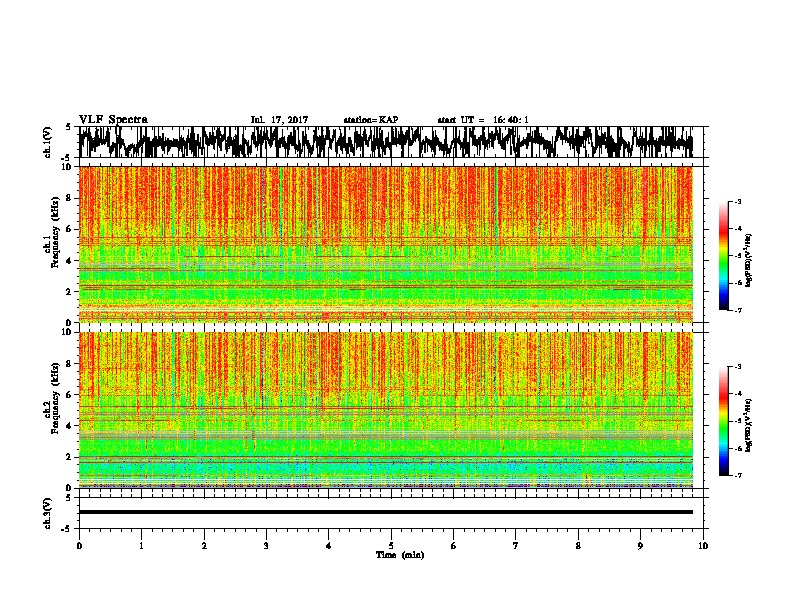Click the "6" kHz tick on ch.2 frequency axis
This screenshot has width=792, height=612.
pyautogui.click(x=70, y=394)
